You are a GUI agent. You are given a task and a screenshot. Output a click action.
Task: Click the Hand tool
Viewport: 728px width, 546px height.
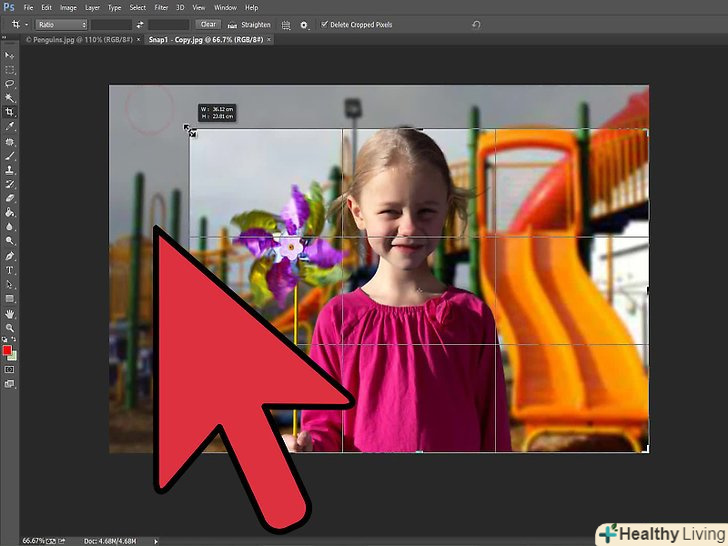[x=10, y=314]
